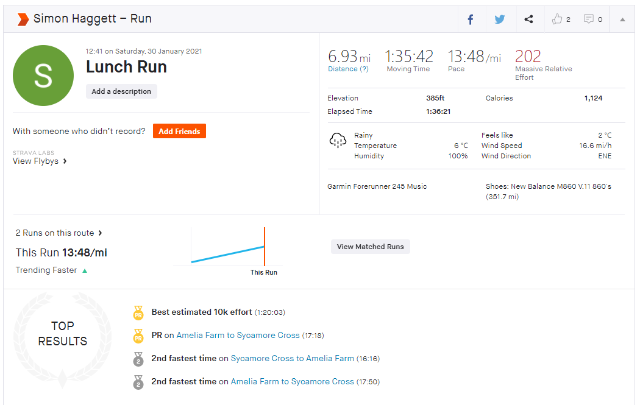Click the Distance help question mark link
The image size is (640, 405).
[363, 69]
